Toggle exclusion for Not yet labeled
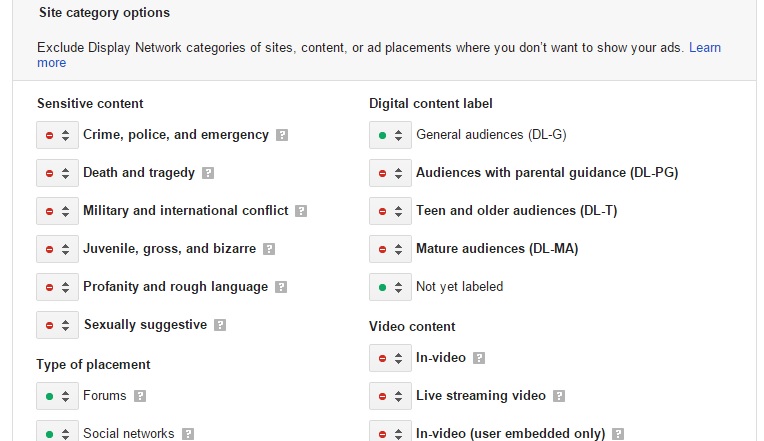764x441 pixels. coord(390,287)
